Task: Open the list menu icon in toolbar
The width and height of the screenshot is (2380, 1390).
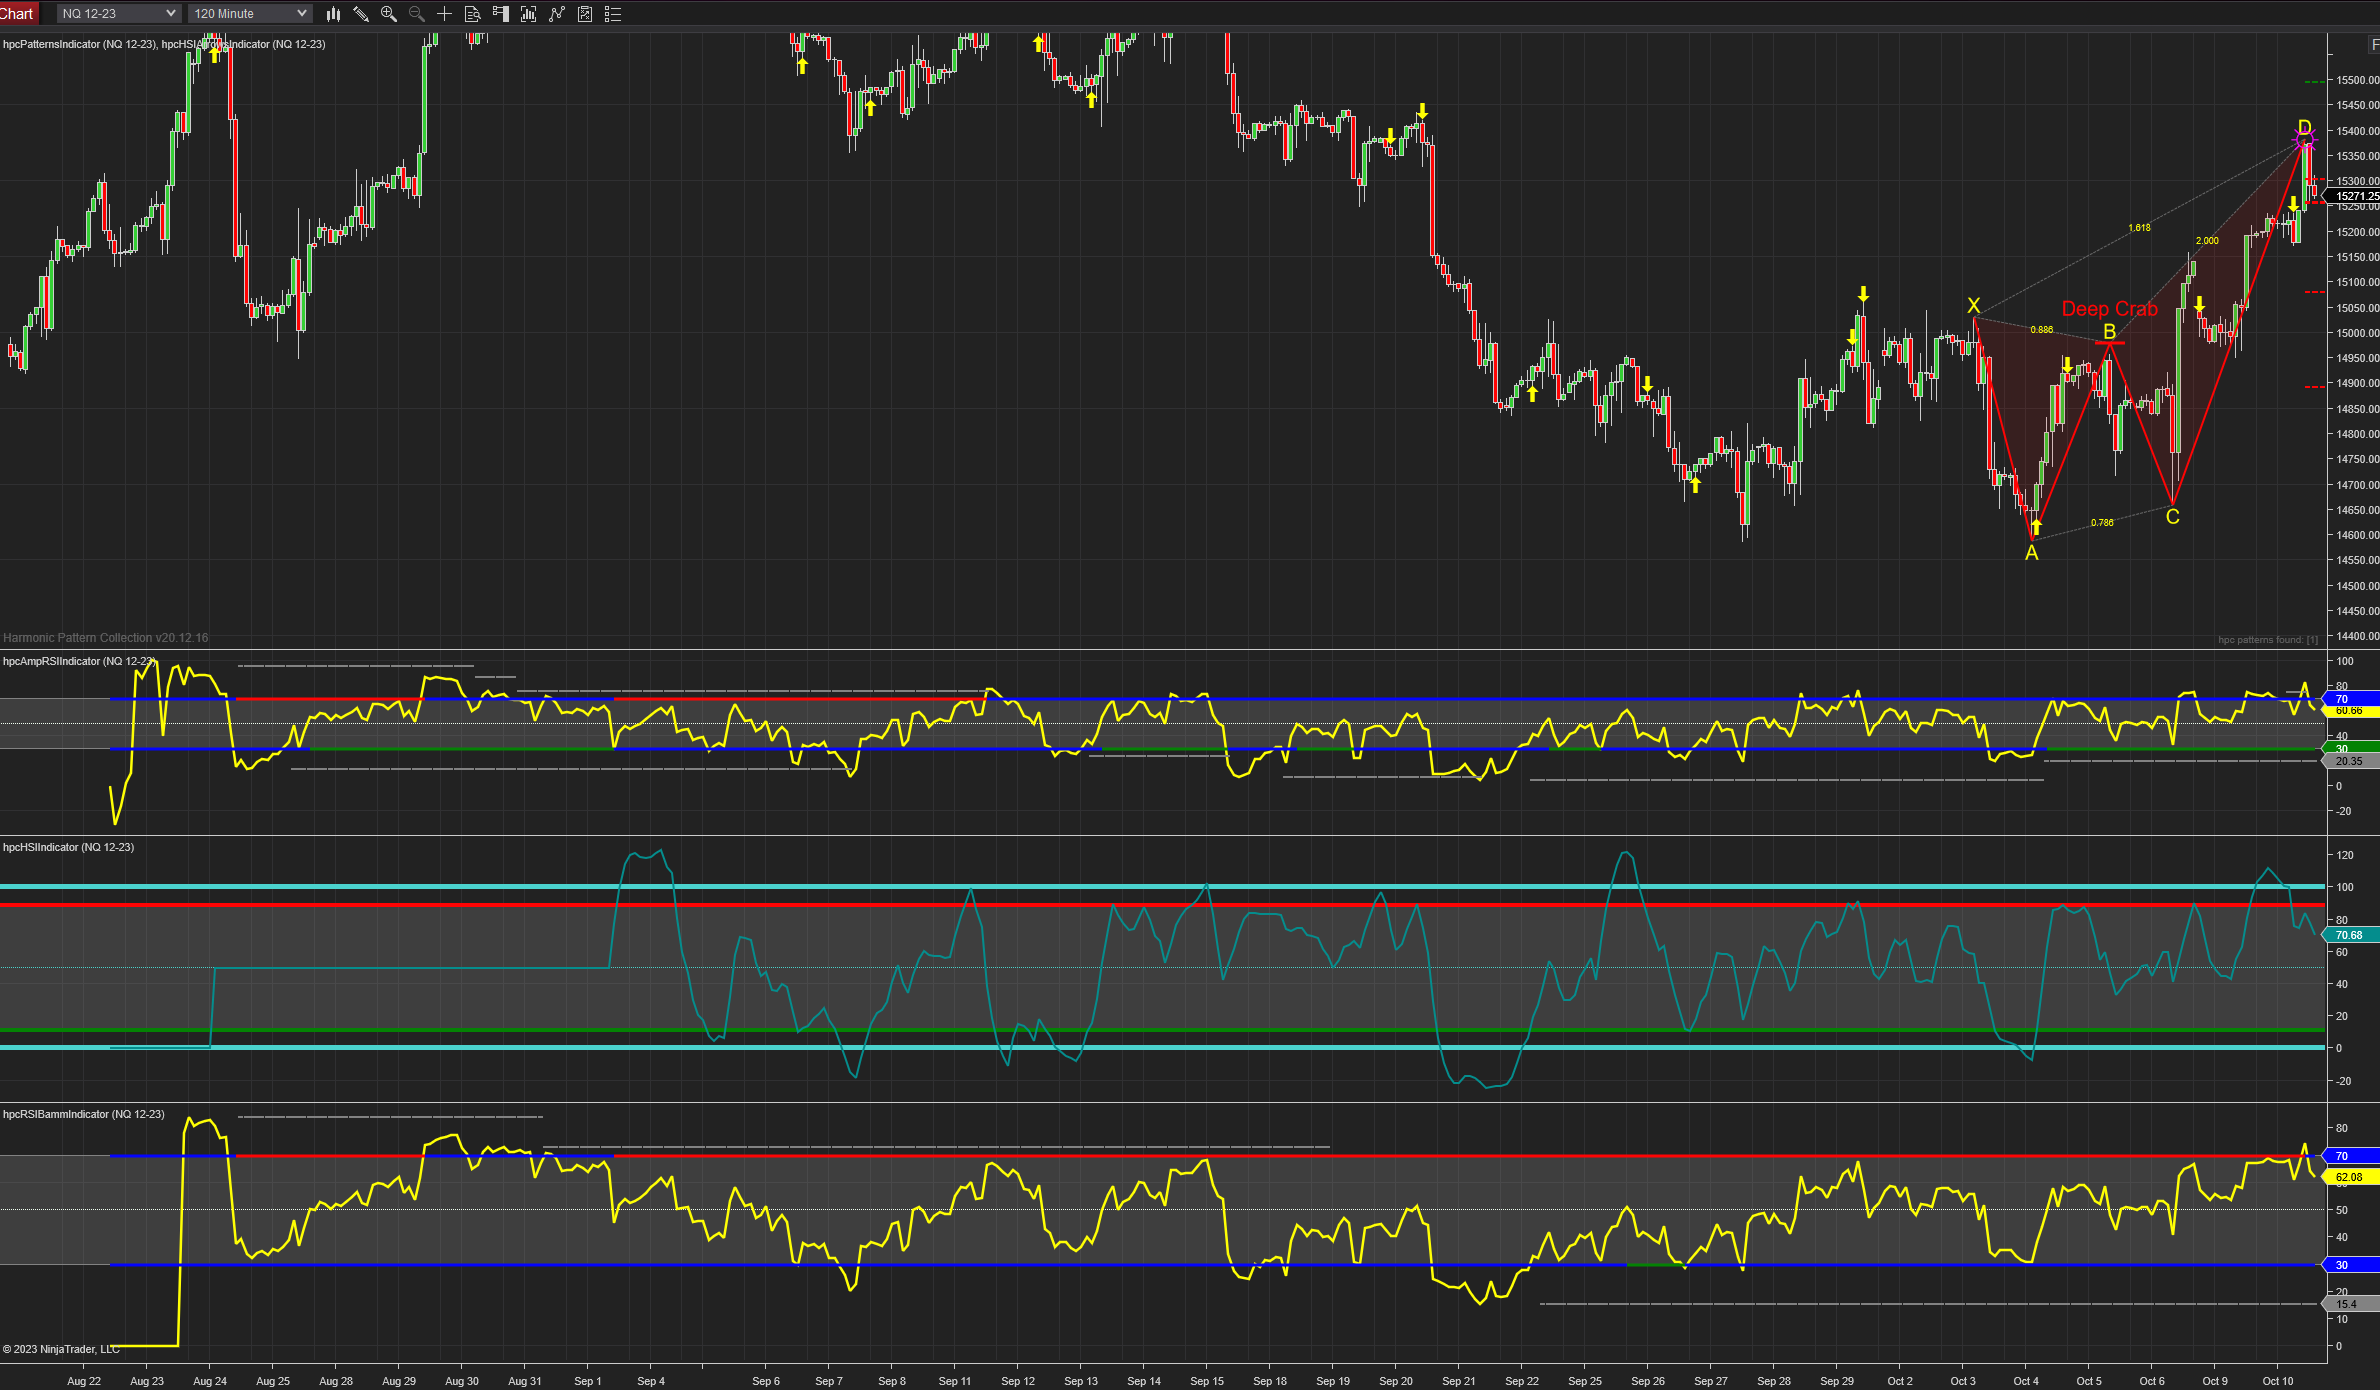Action: 613,14
